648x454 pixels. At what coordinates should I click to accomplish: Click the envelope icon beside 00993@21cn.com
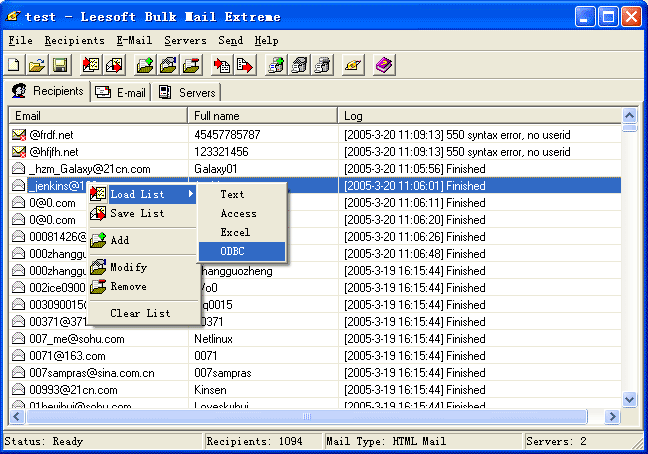point(19,390)
